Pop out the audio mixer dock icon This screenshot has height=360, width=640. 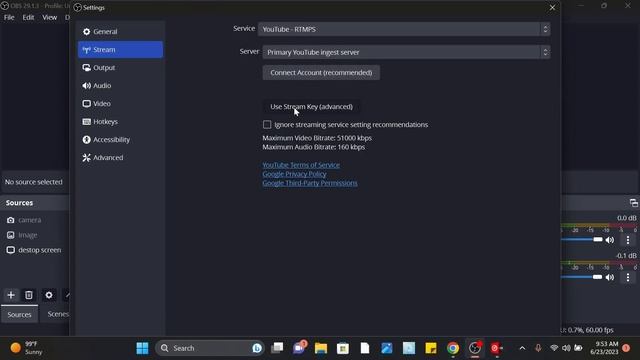pyautogui.click(x=633, y=203)
